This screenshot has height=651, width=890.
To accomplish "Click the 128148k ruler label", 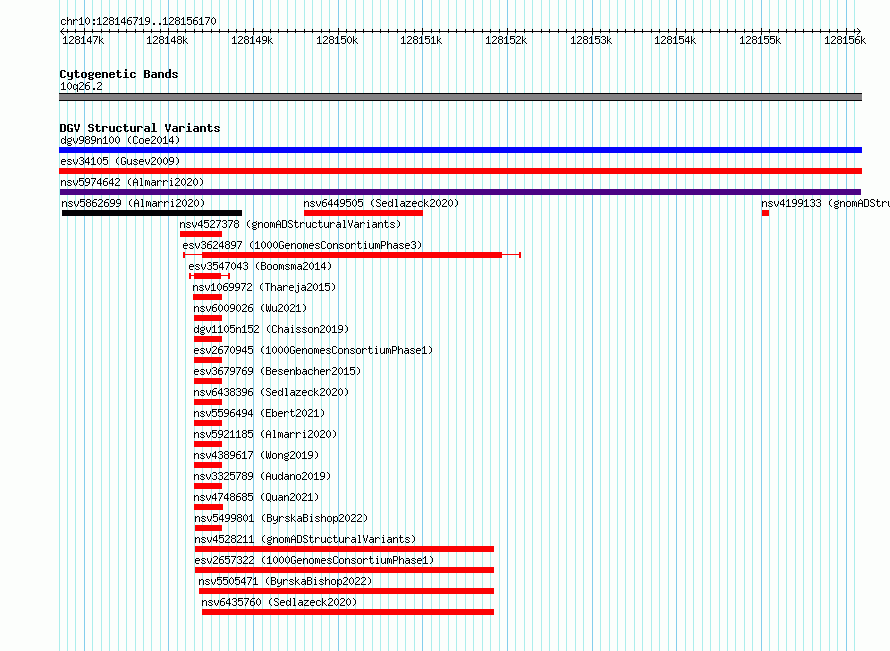I will click(167, 40).
